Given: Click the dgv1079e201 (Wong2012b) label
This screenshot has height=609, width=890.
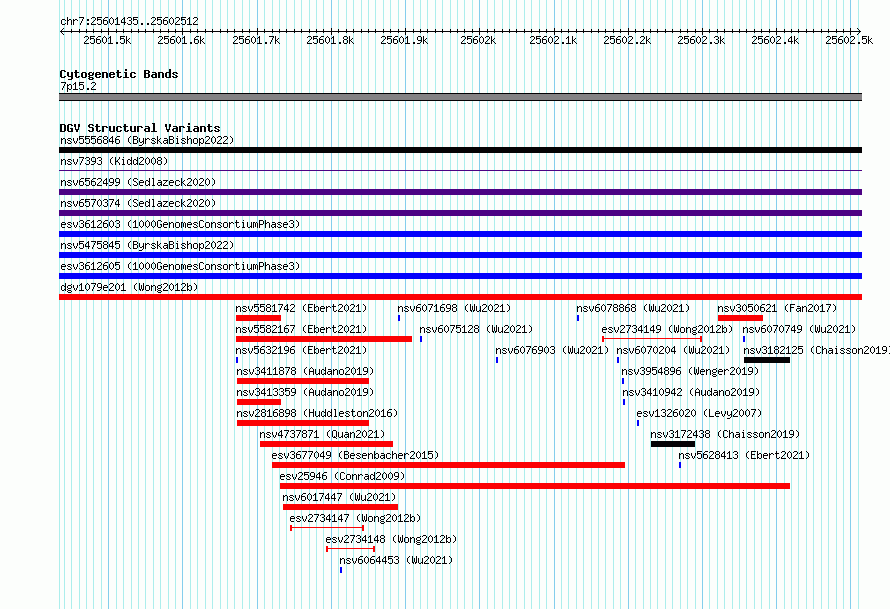Looking at the screenshot, I should pyautogui.click(x=129, y=287).
